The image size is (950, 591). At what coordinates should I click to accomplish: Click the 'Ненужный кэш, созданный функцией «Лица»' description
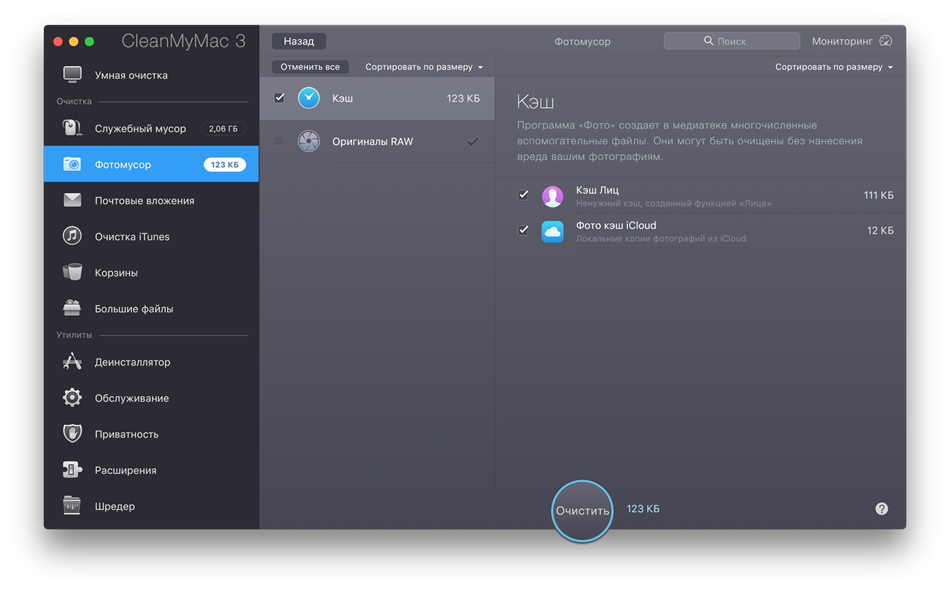pyautogui.click(x=673, y=204)
